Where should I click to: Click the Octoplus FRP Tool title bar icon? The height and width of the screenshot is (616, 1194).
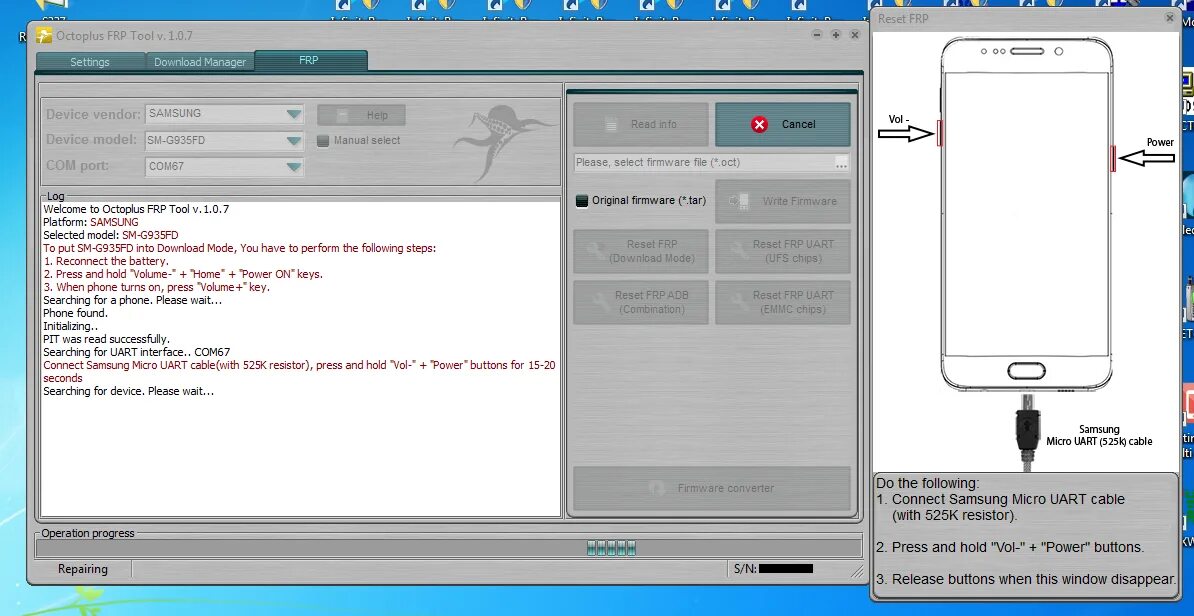pyautogui.click(x=44, y=35)
